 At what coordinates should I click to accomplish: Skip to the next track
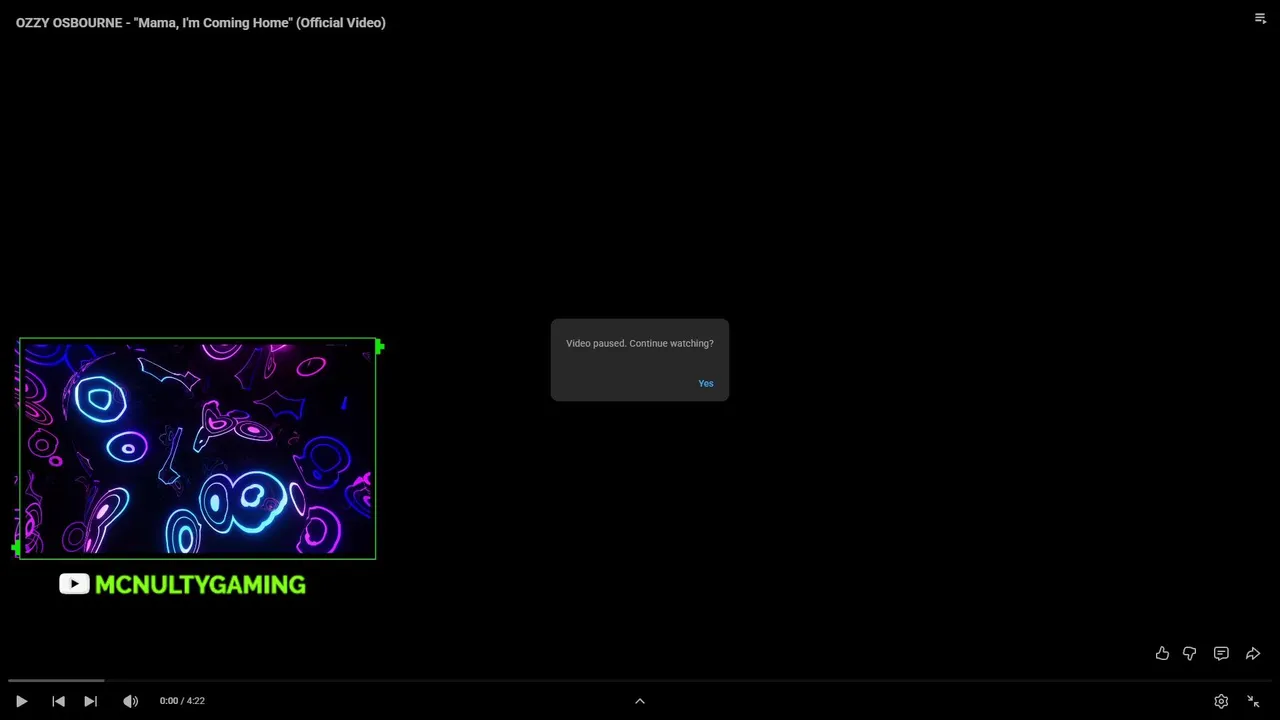(x=90, y=701)
